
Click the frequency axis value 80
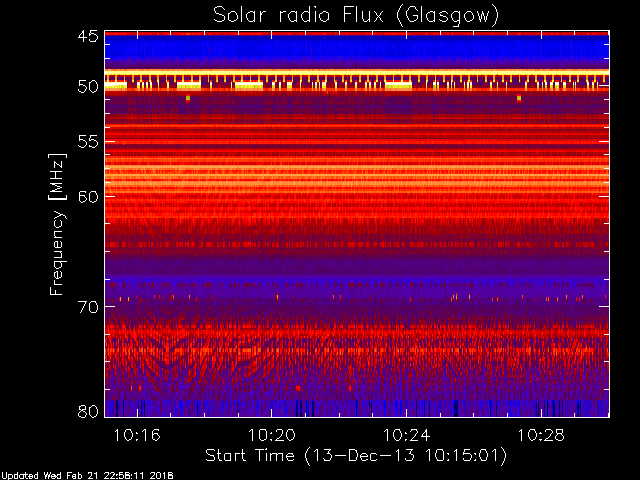click(88, 411)
